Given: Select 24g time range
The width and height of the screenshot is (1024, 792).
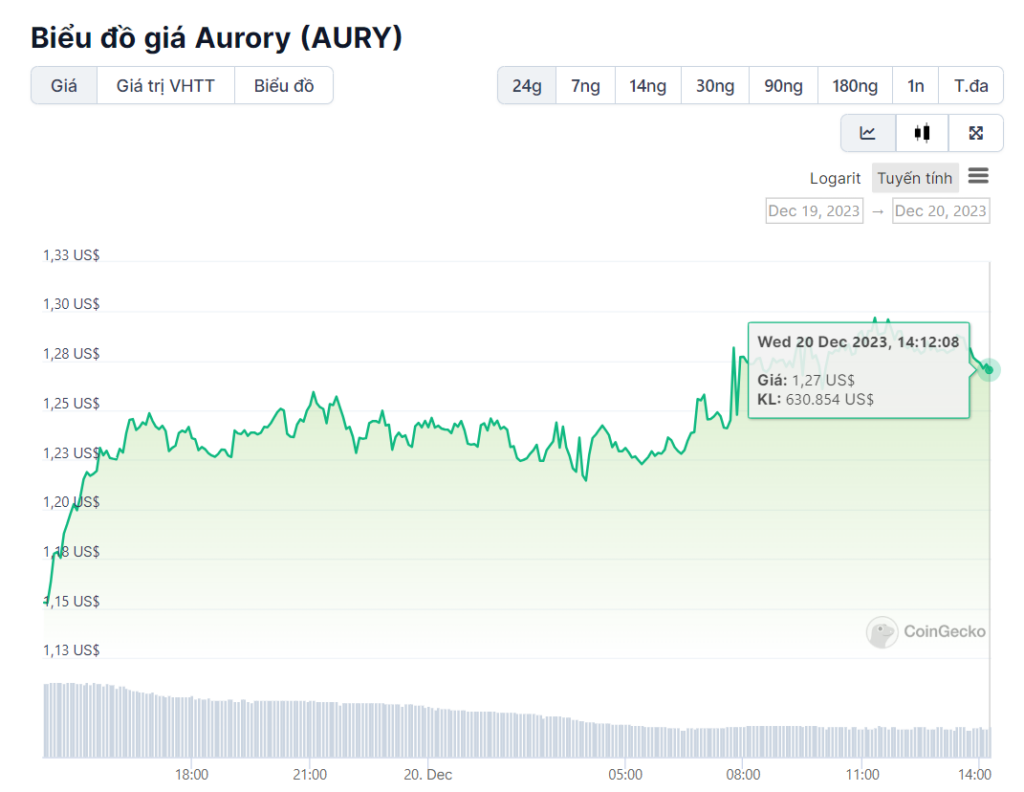Looking at the screenshot, I should pyautogui.click(x=527, y=86).
